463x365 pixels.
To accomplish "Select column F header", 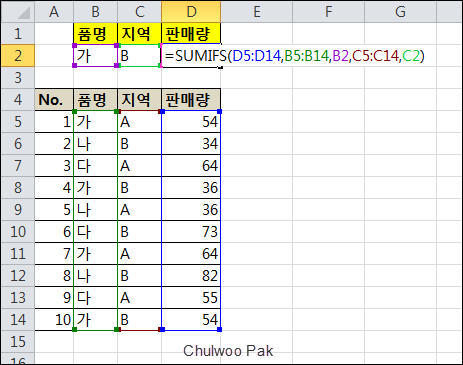I will click(x=328, y=12).
